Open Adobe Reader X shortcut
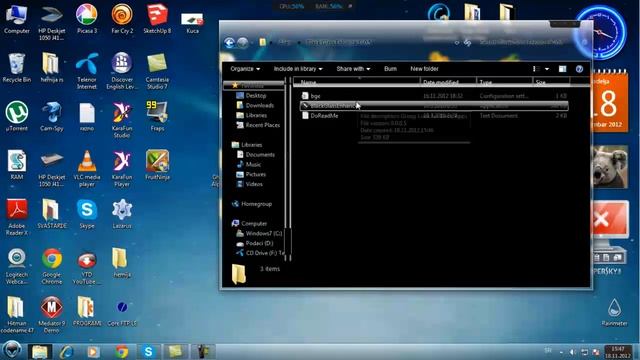This screenshot has width=640, height=360. coord(17,217)
